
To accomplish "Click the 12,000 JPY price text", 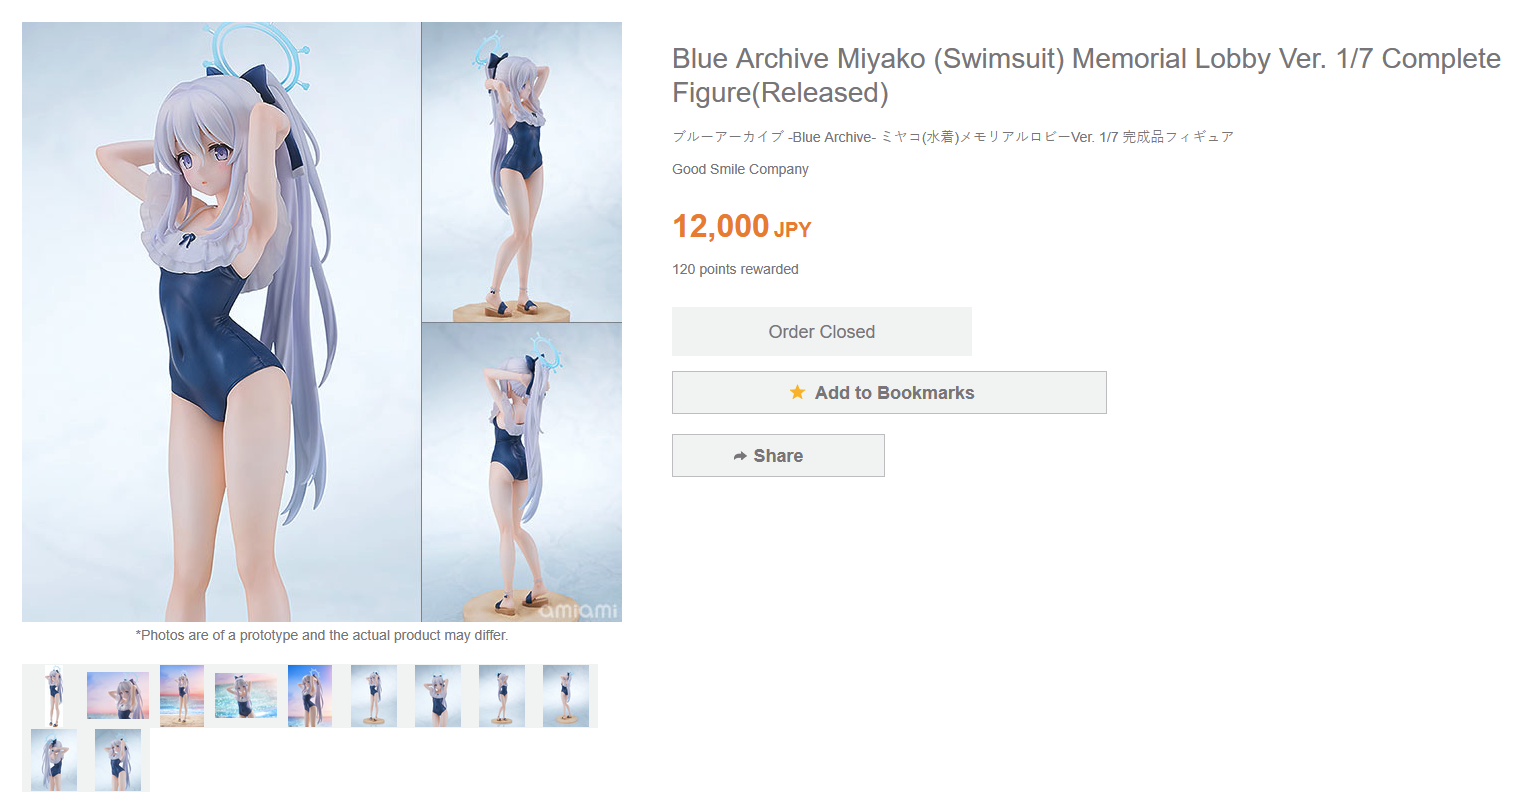I will 741,227.
